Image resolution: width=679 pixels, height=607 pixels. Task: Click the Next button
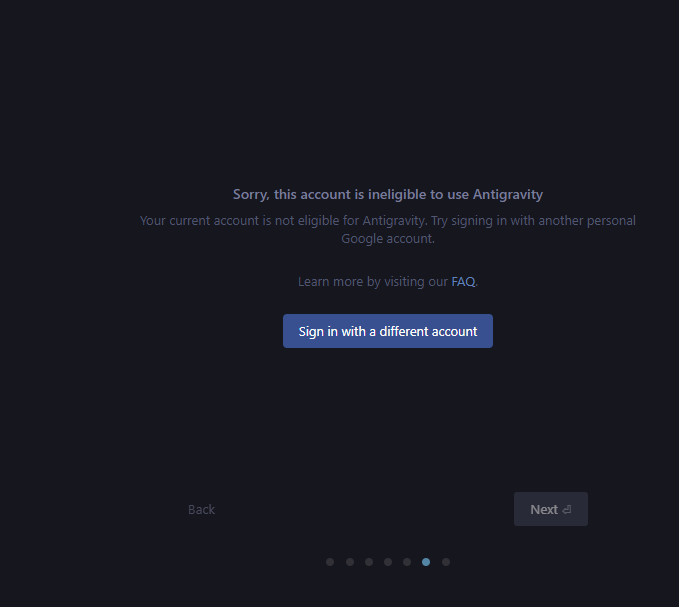pos(551,509)
